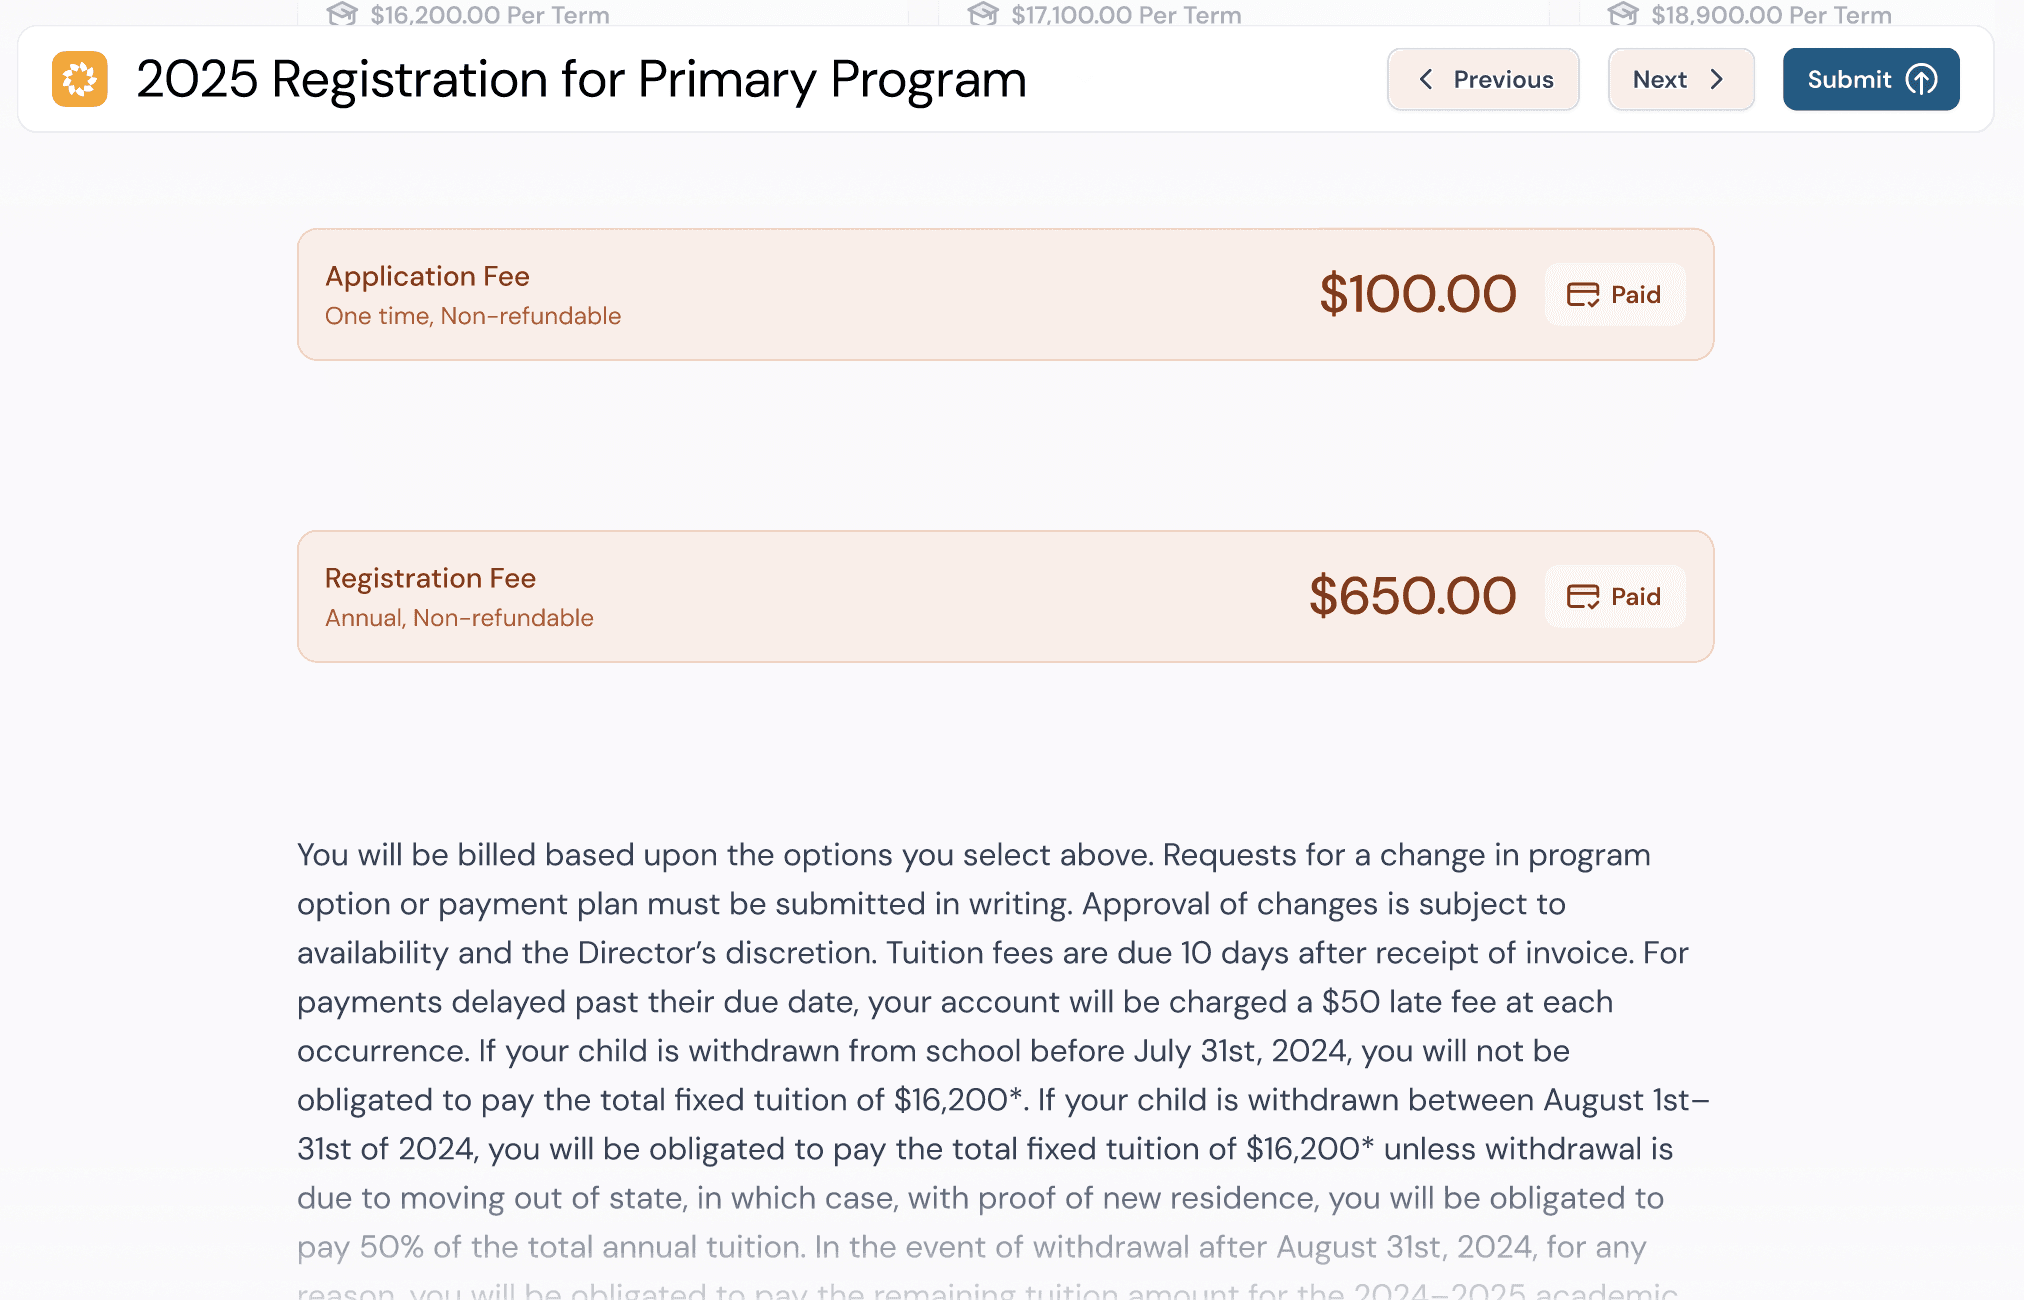Screen dimensions: 2024x1300
Task: Click the orange school logo icon
Action: [80, 79]
